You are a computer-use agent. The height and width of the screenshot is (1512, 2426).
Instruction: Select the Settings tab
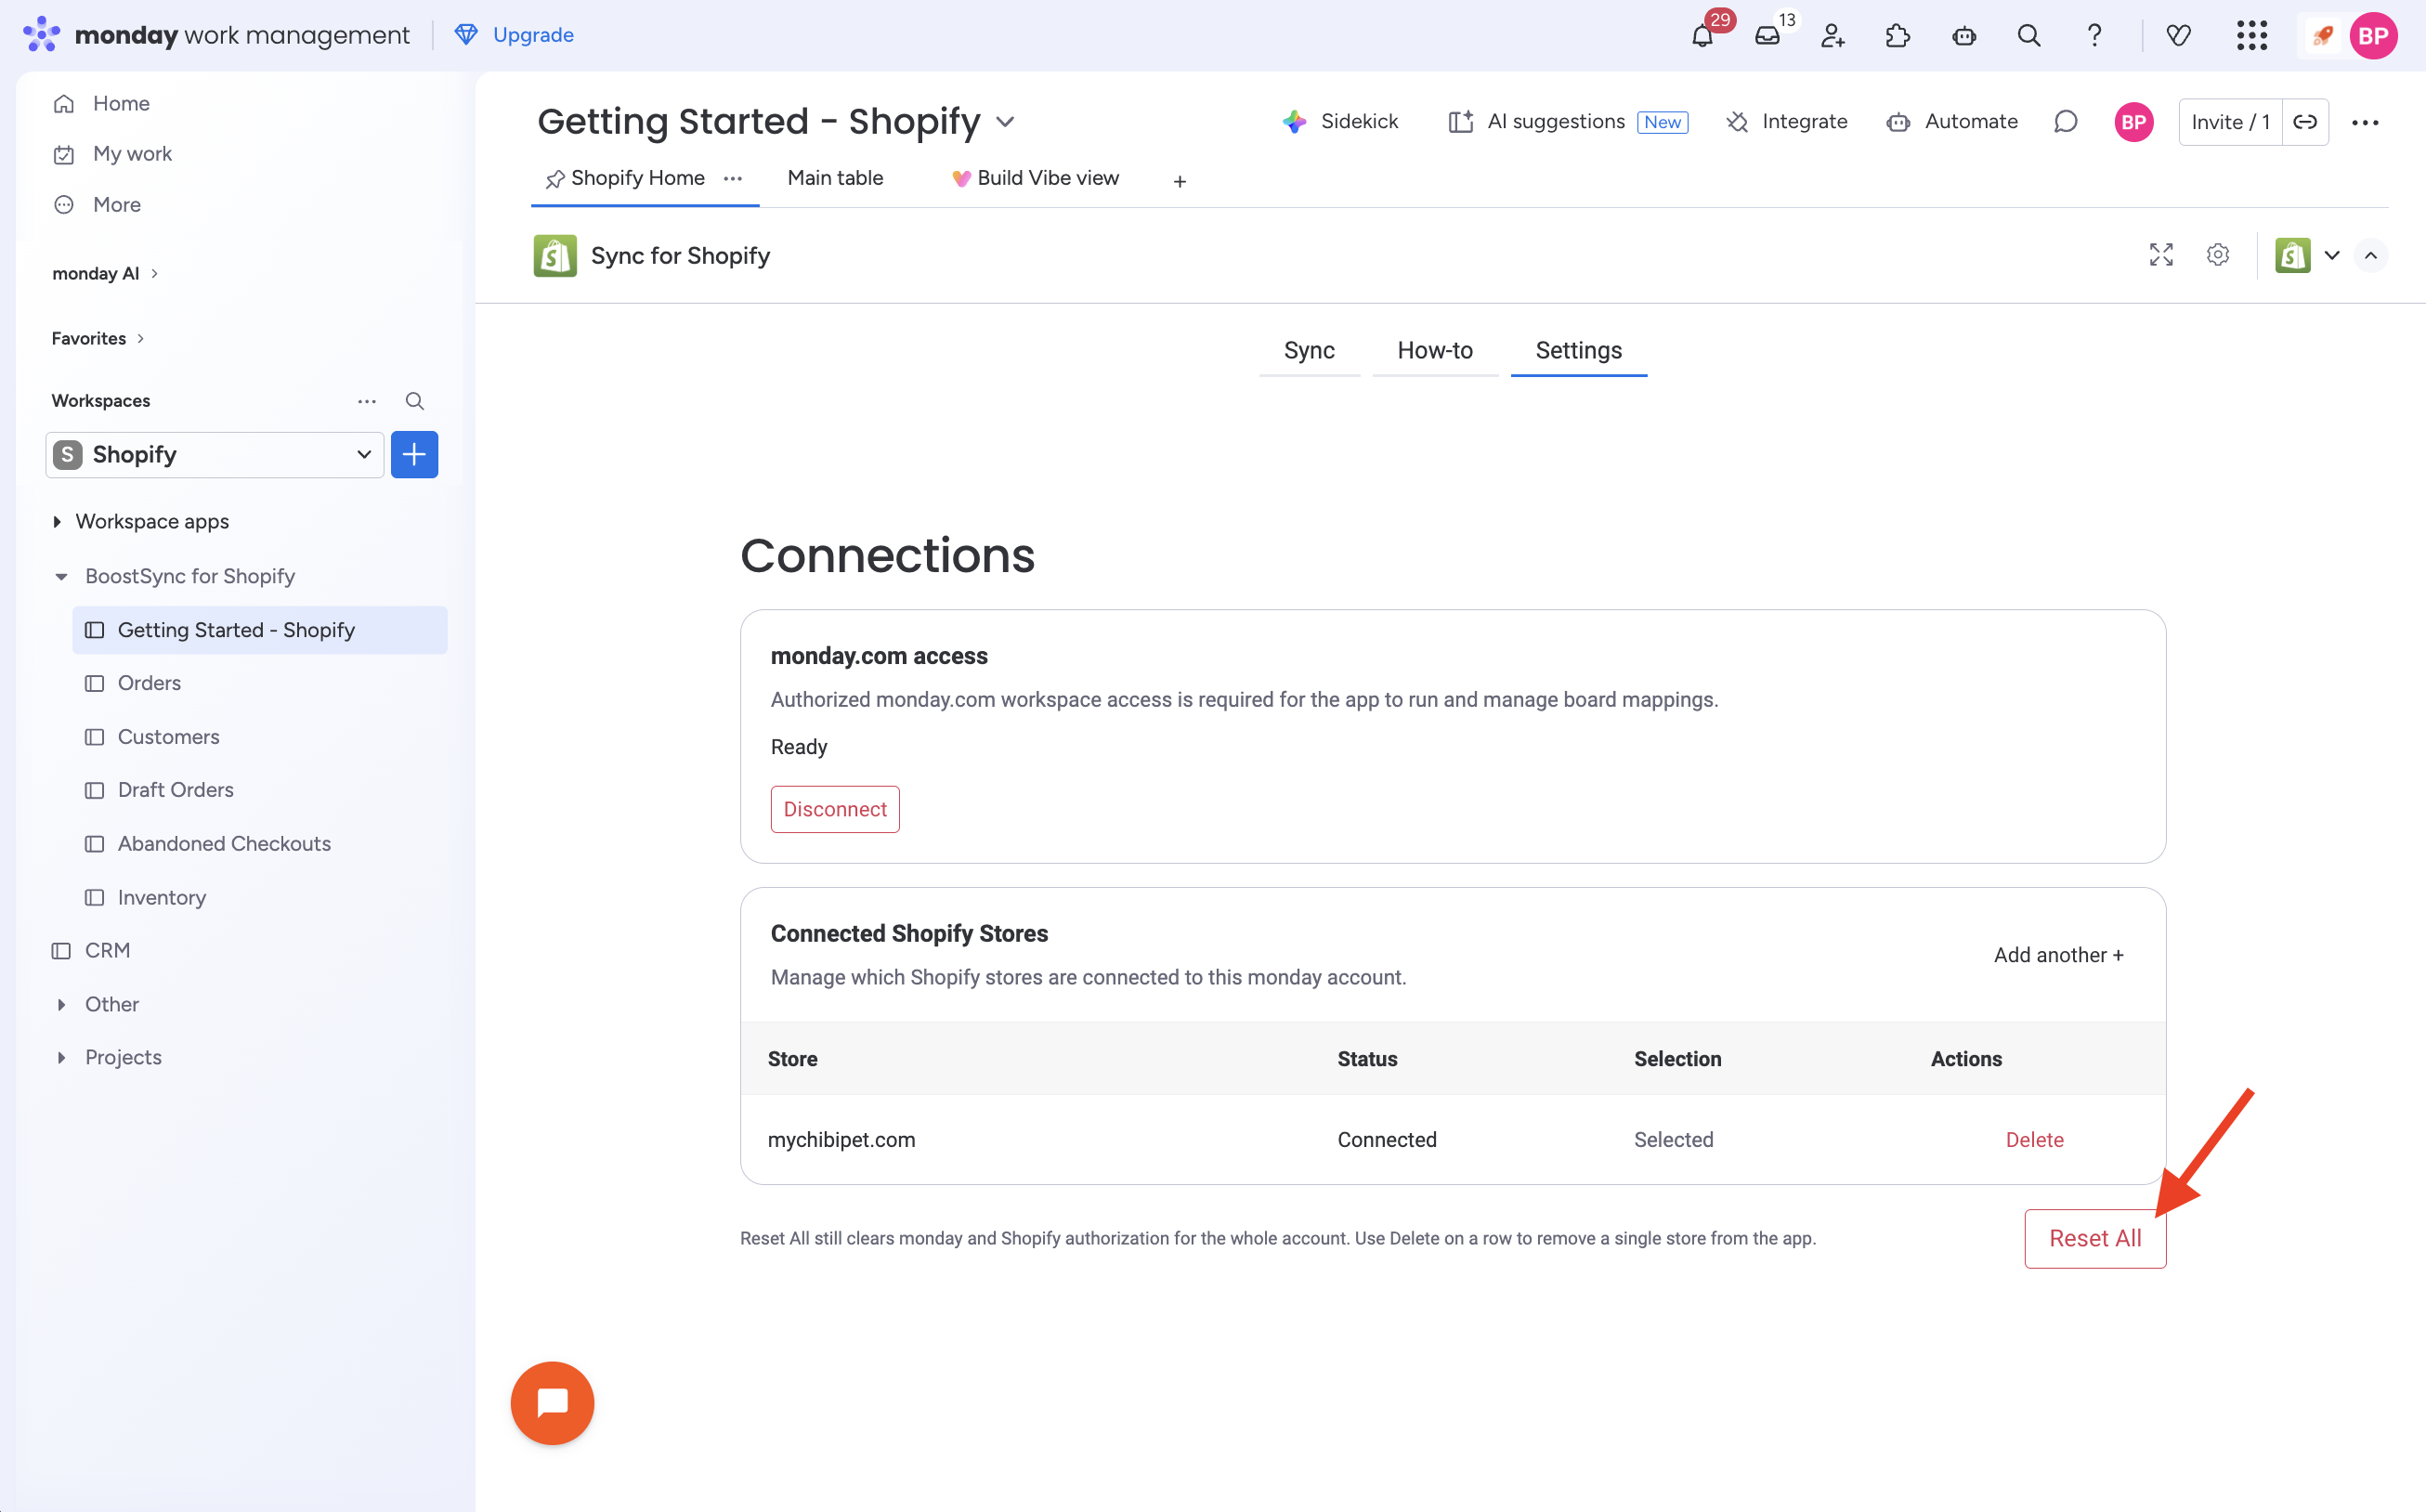pyautogui.click(x=1578, y=351)
